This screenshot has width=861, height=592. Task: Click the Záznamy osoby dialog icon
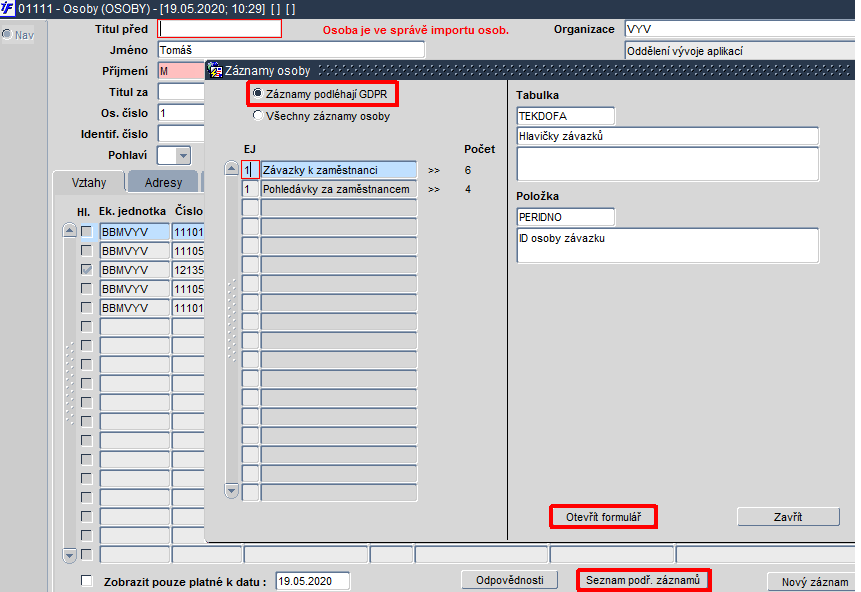215,70
